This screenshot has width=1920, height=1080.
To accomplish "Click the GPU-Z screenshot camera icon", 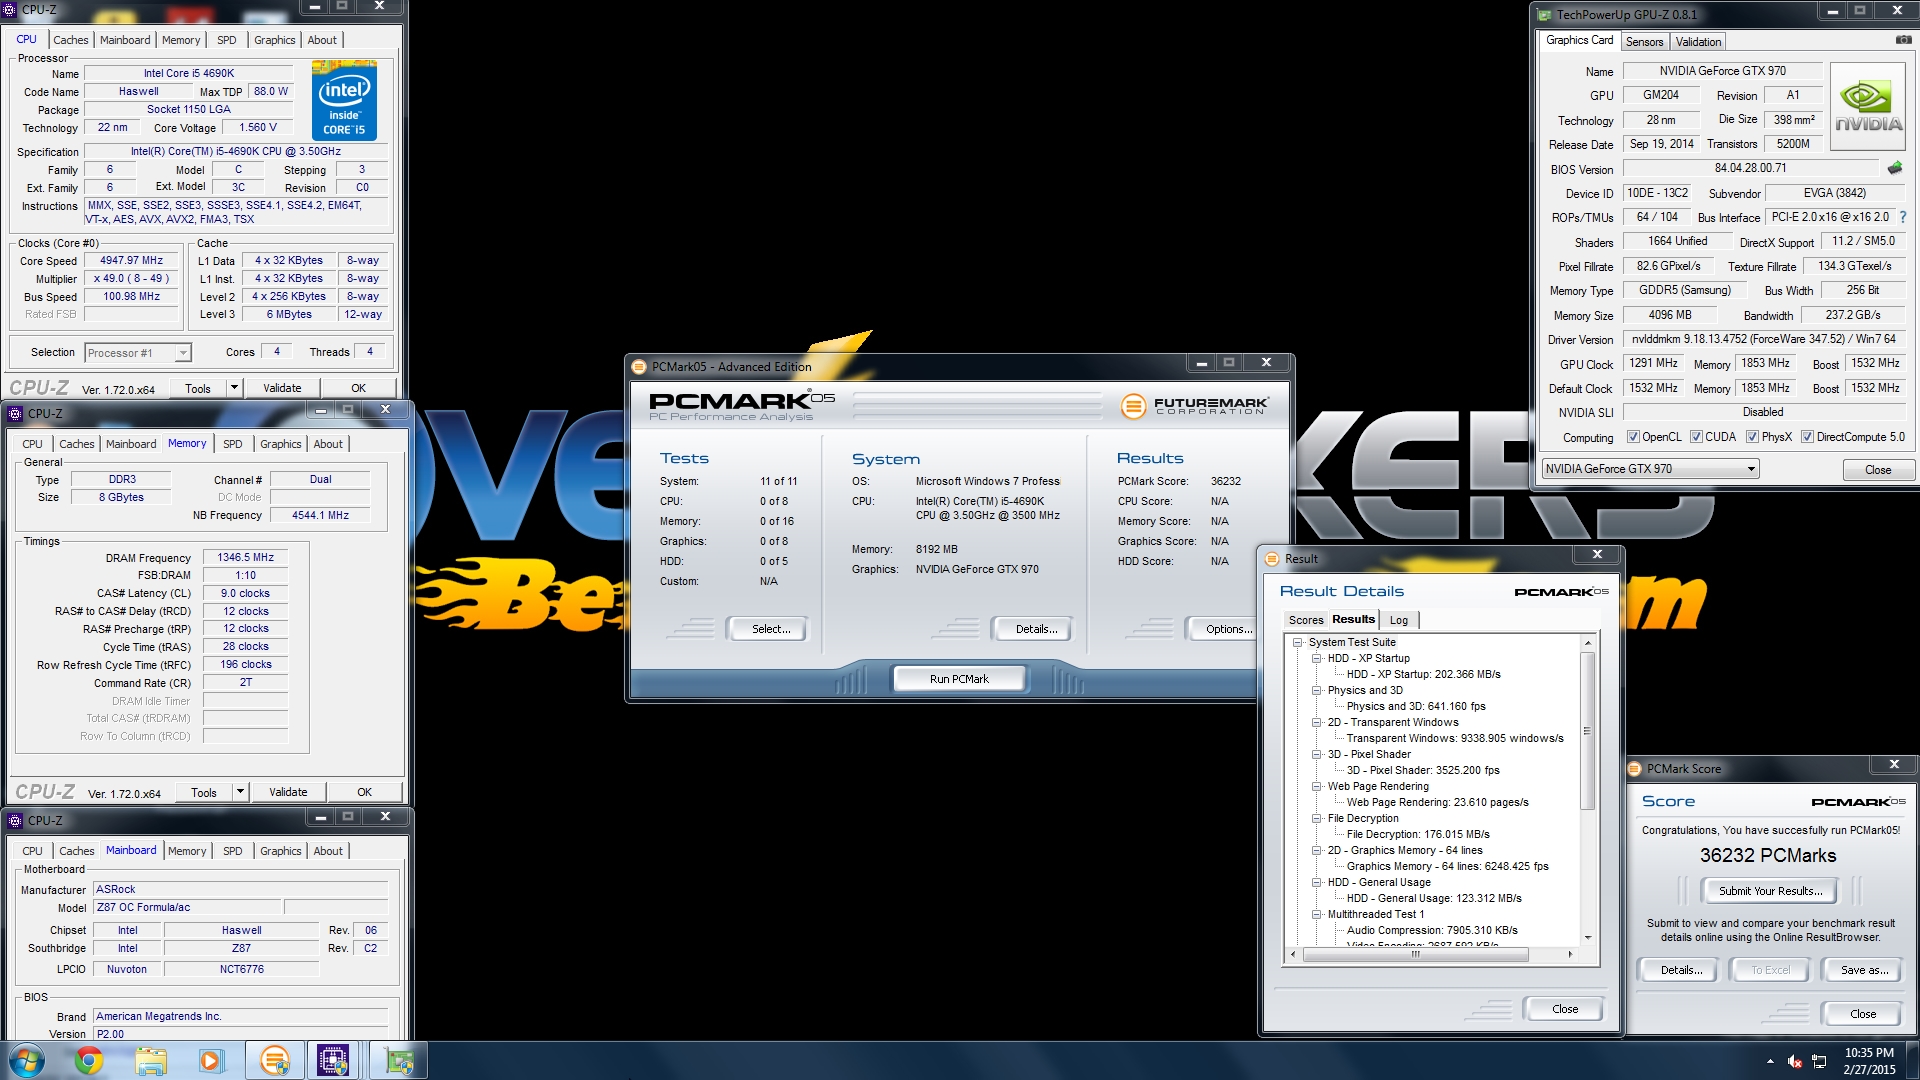I will click(1903, 40).
